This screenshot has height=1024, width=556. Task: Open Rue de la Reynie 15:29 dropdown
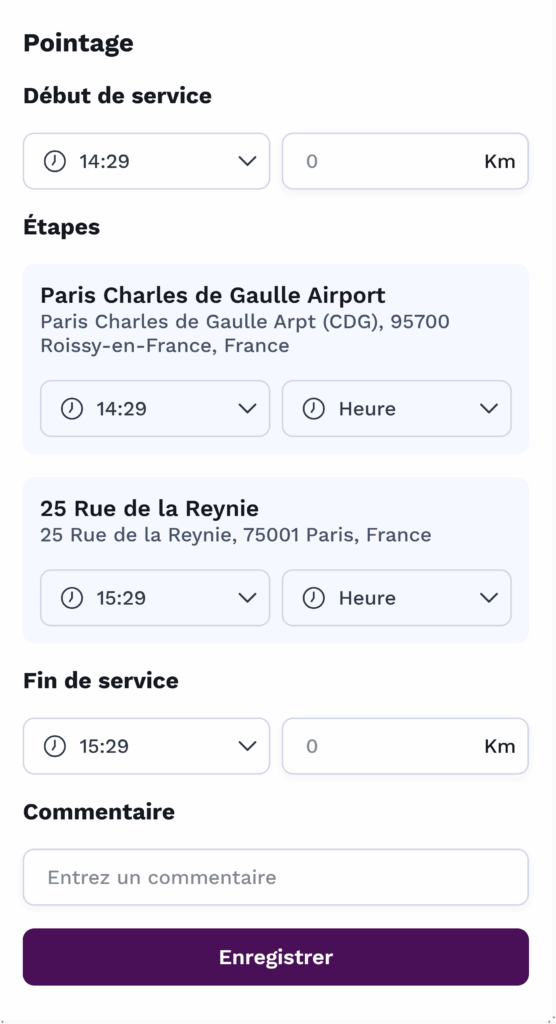pyautogui.click(x=155, y=598)
